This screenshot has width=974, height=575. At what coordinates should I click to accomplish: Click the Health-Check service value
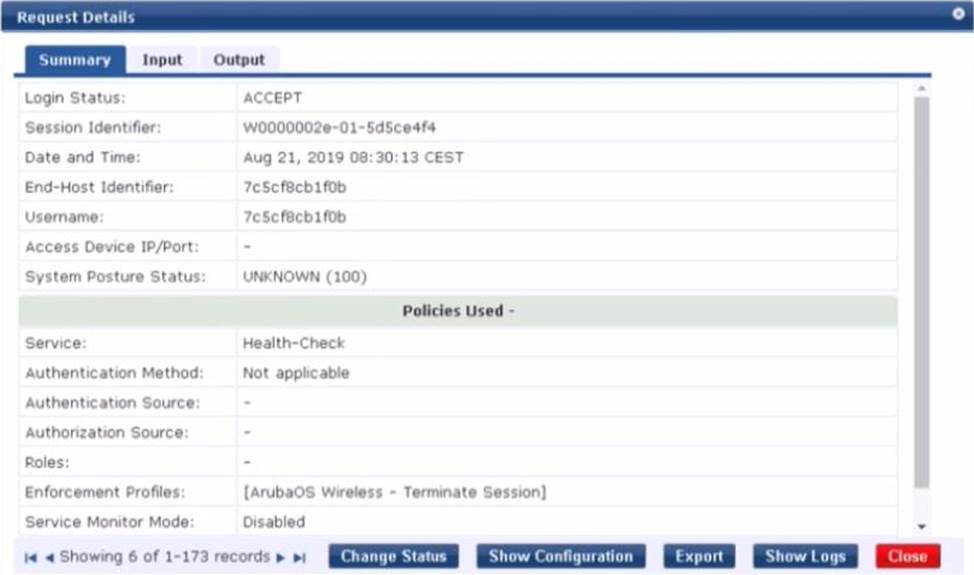293,343
